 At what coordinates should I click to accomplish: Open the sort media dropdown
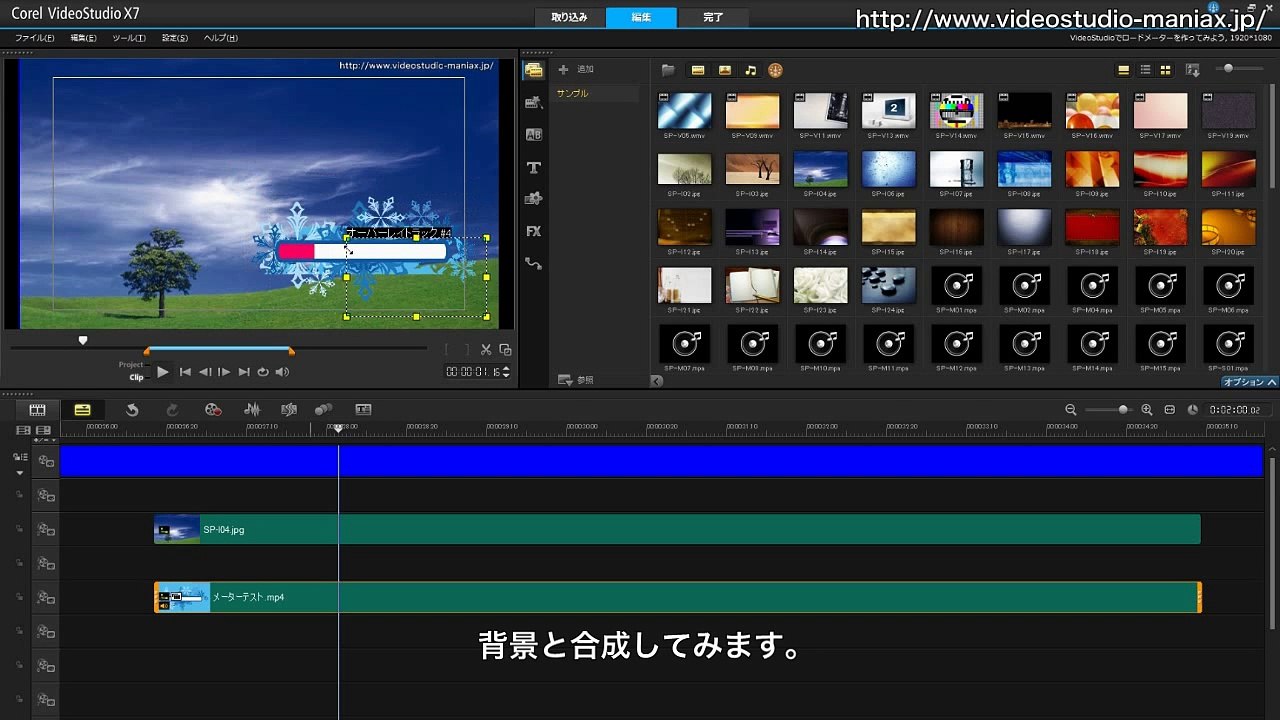(x=1192, y=70)
